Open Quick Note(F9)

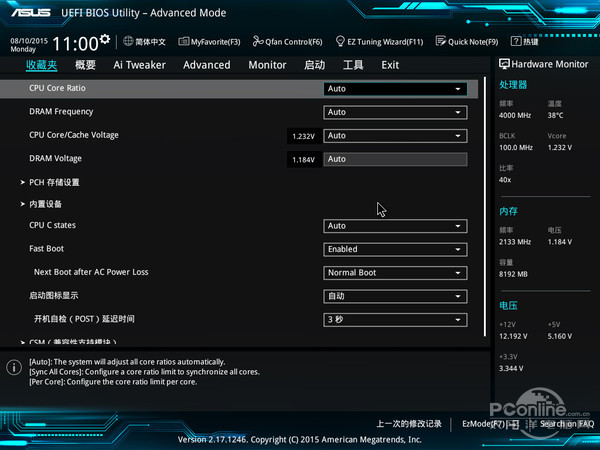click(x=467, y=41)
